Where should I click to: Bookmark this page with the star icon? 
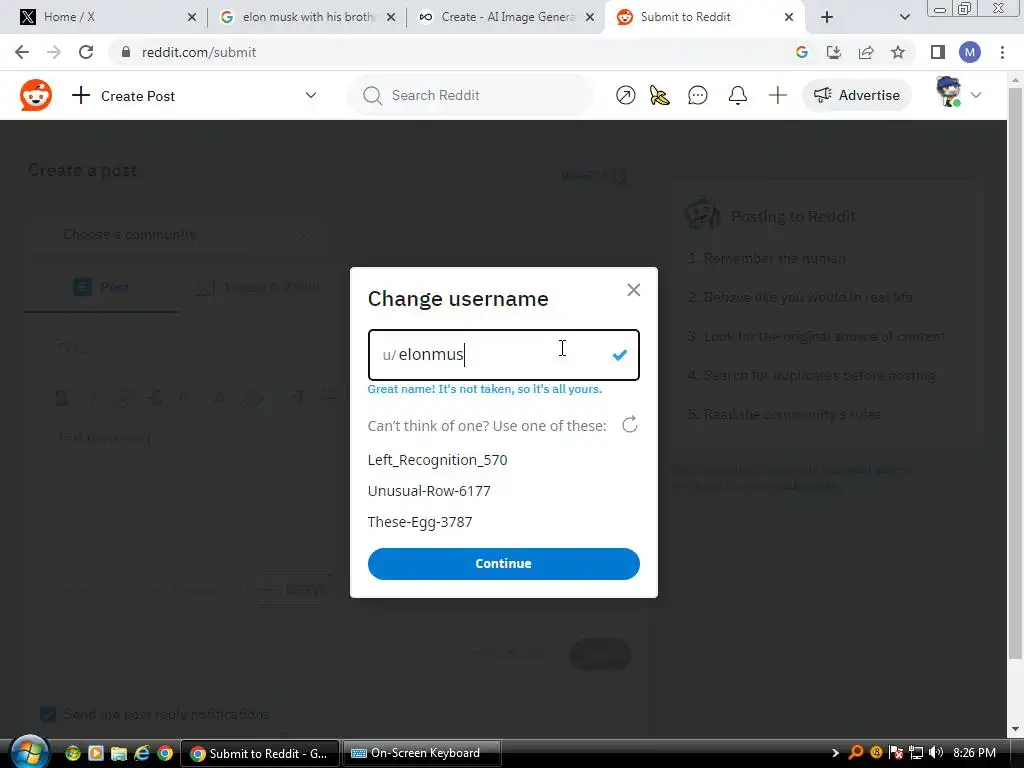click(x=898, y=52)
